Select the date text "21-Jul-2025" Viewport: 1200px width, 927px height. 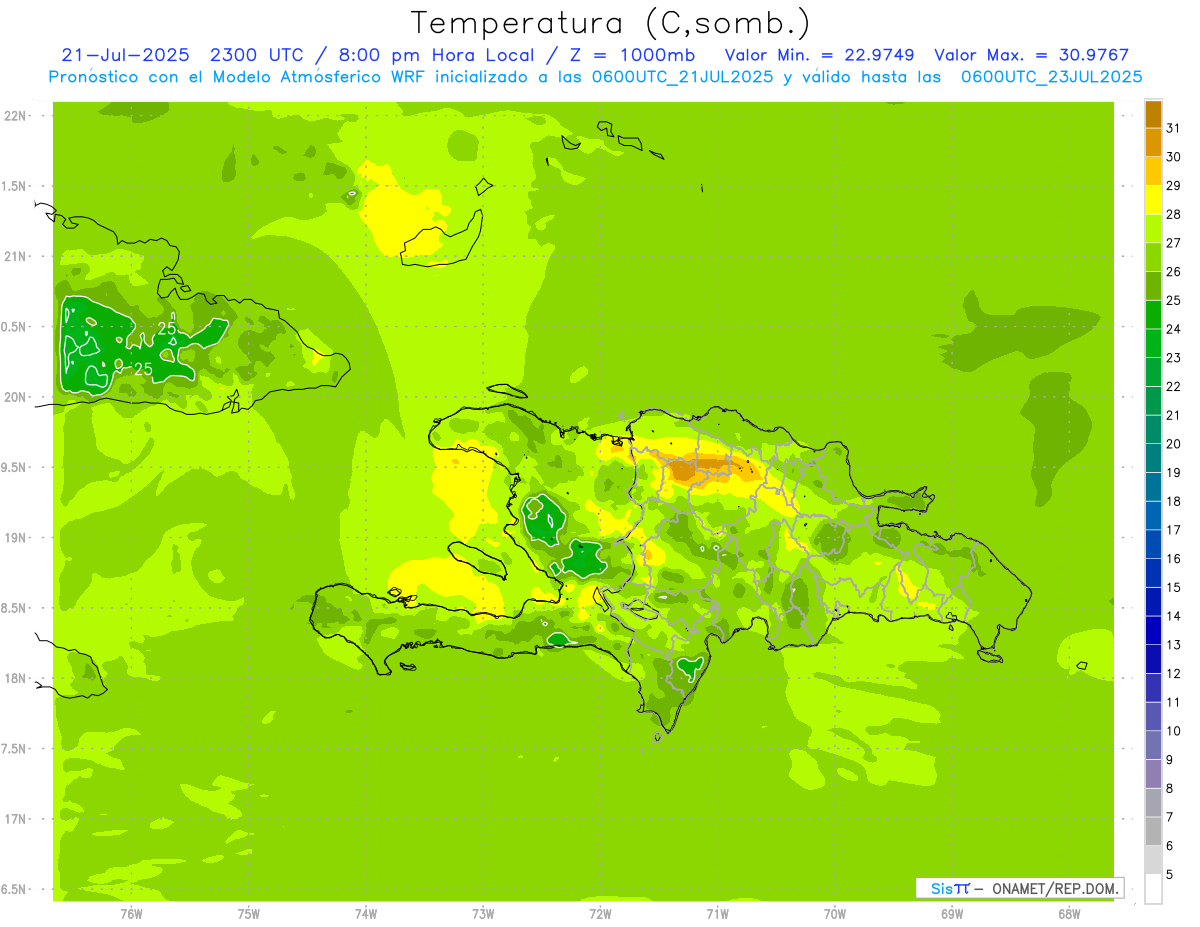click(x=125, y=55)
